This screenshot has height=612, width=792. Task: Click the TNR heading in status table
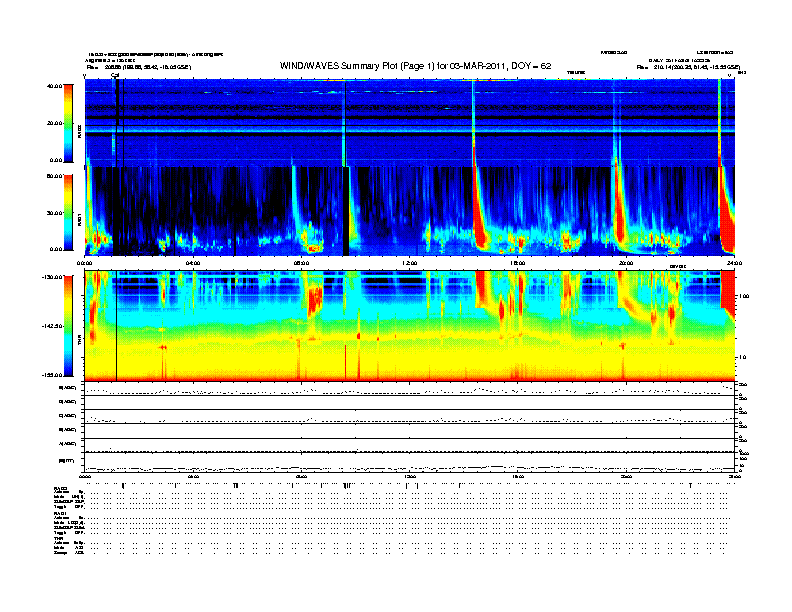tap(58, 538)
